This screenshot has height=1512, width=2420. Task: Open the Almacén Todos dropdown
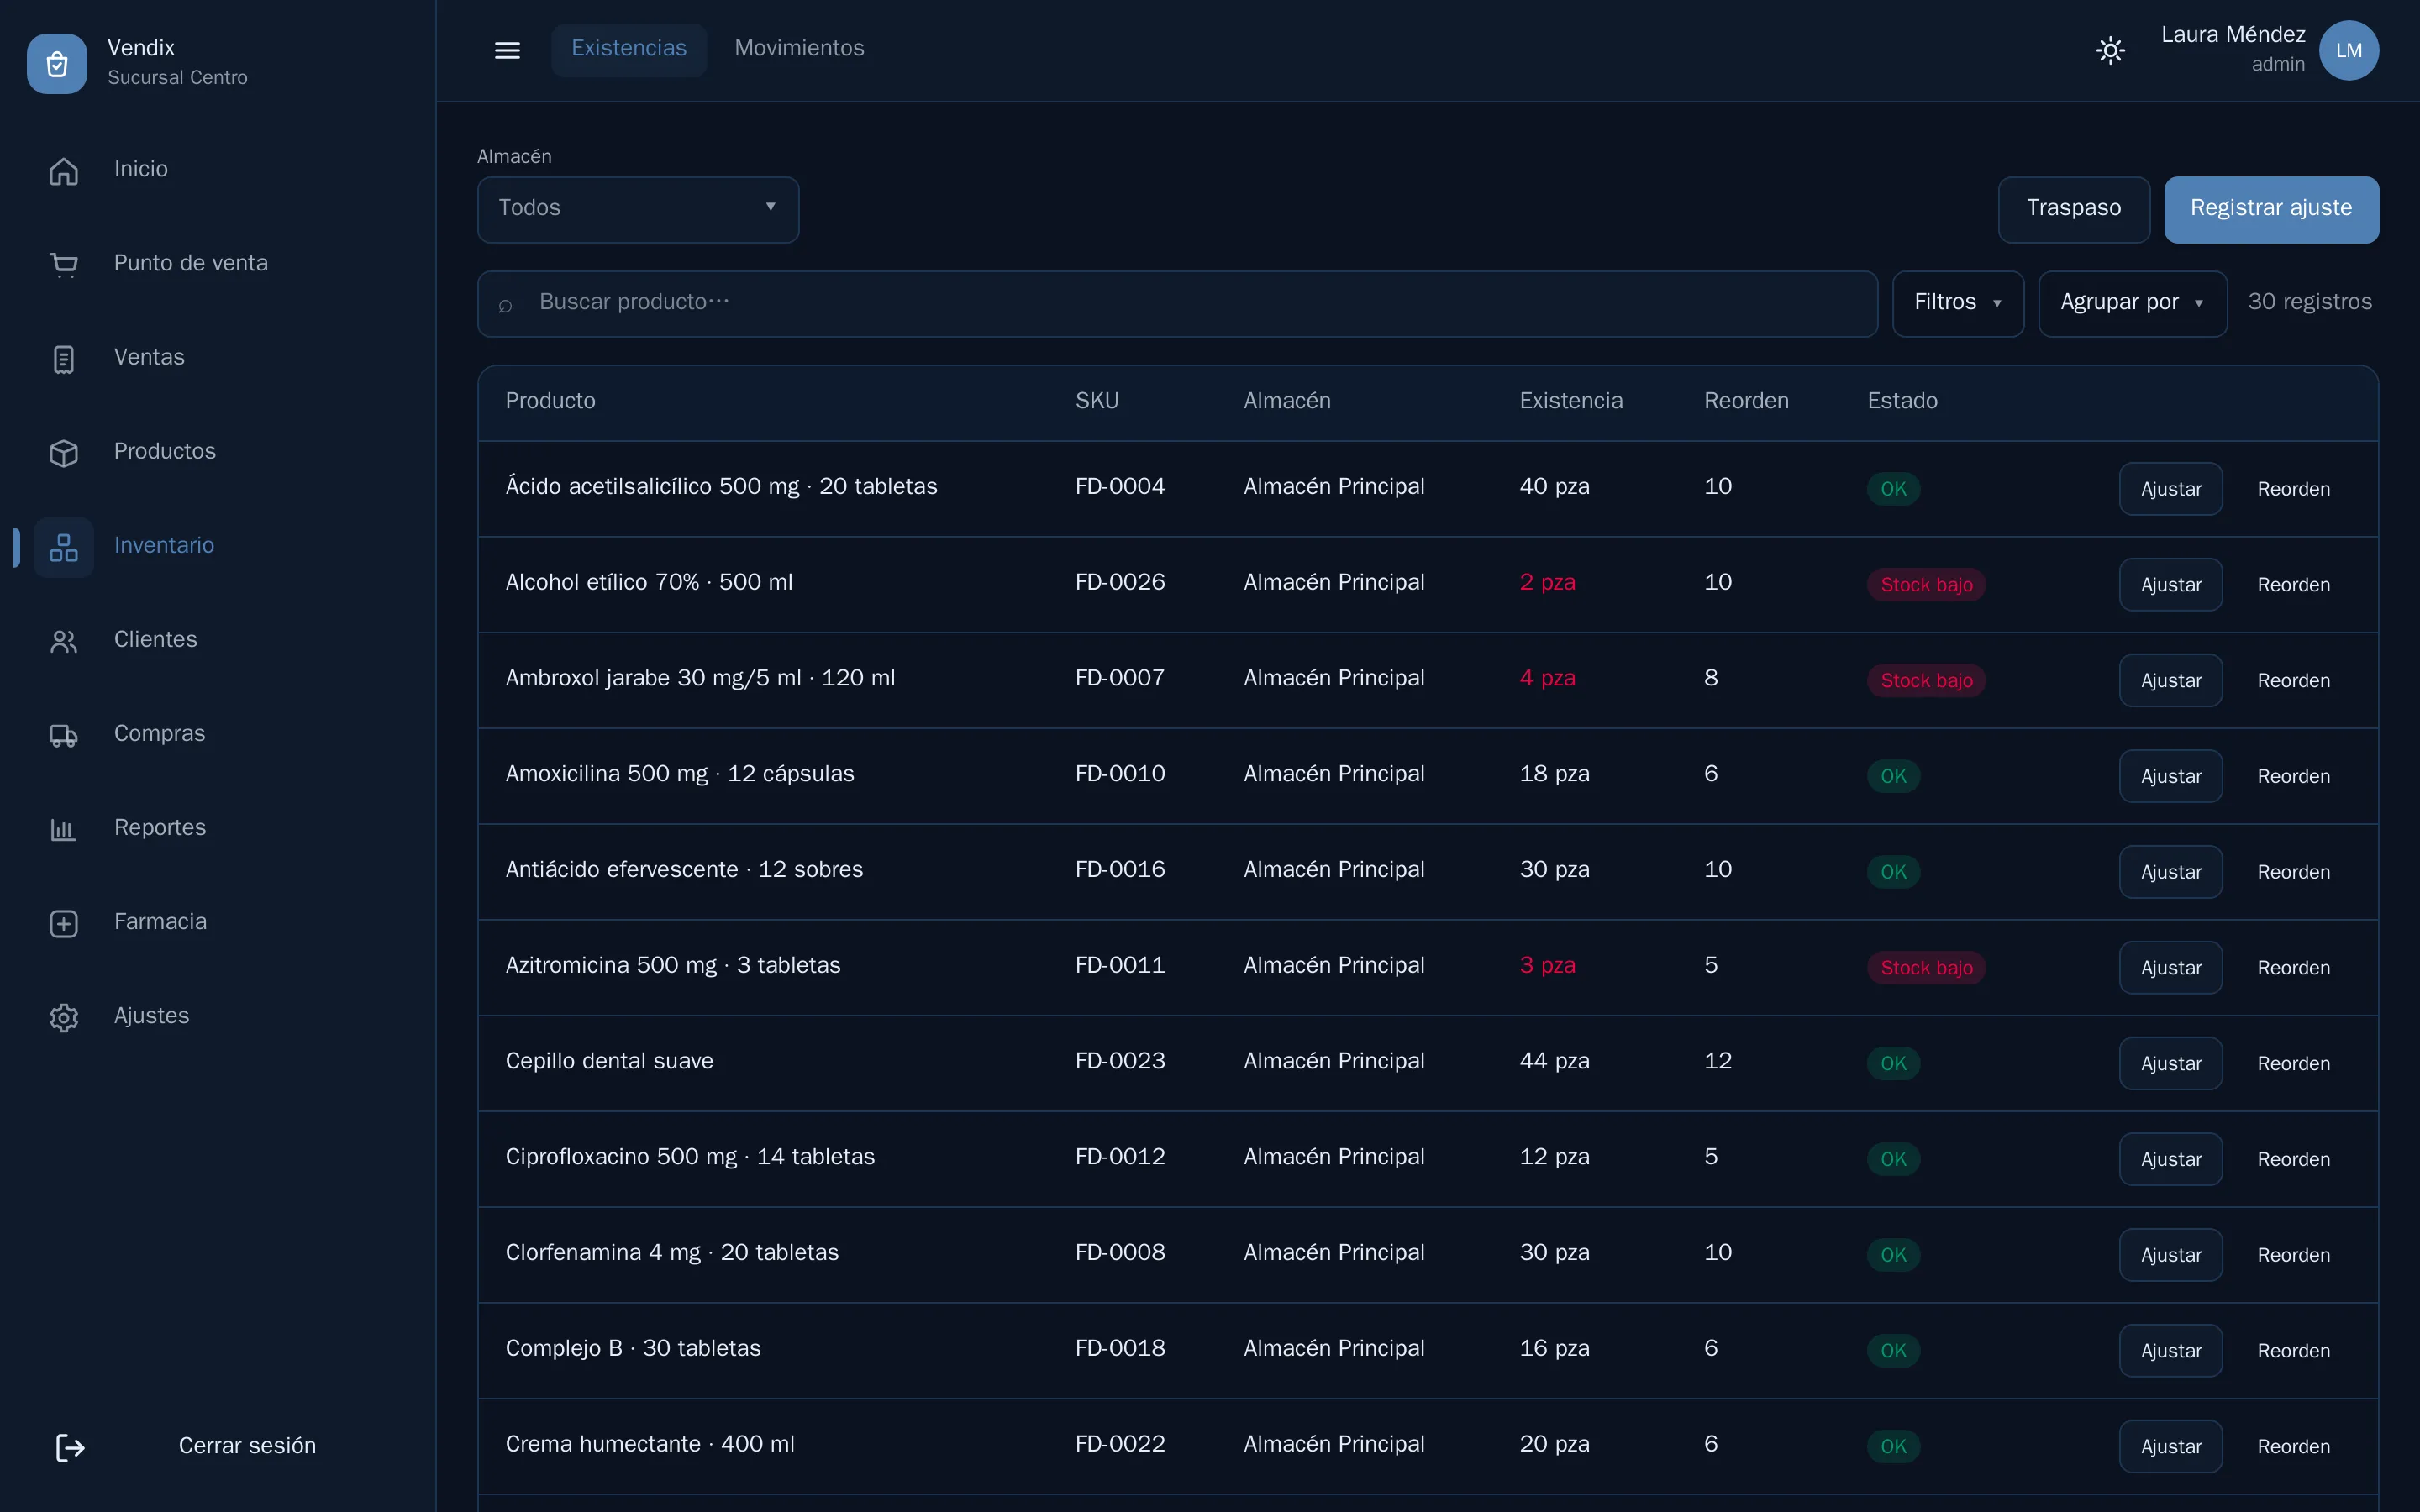[x=638, y=209]
